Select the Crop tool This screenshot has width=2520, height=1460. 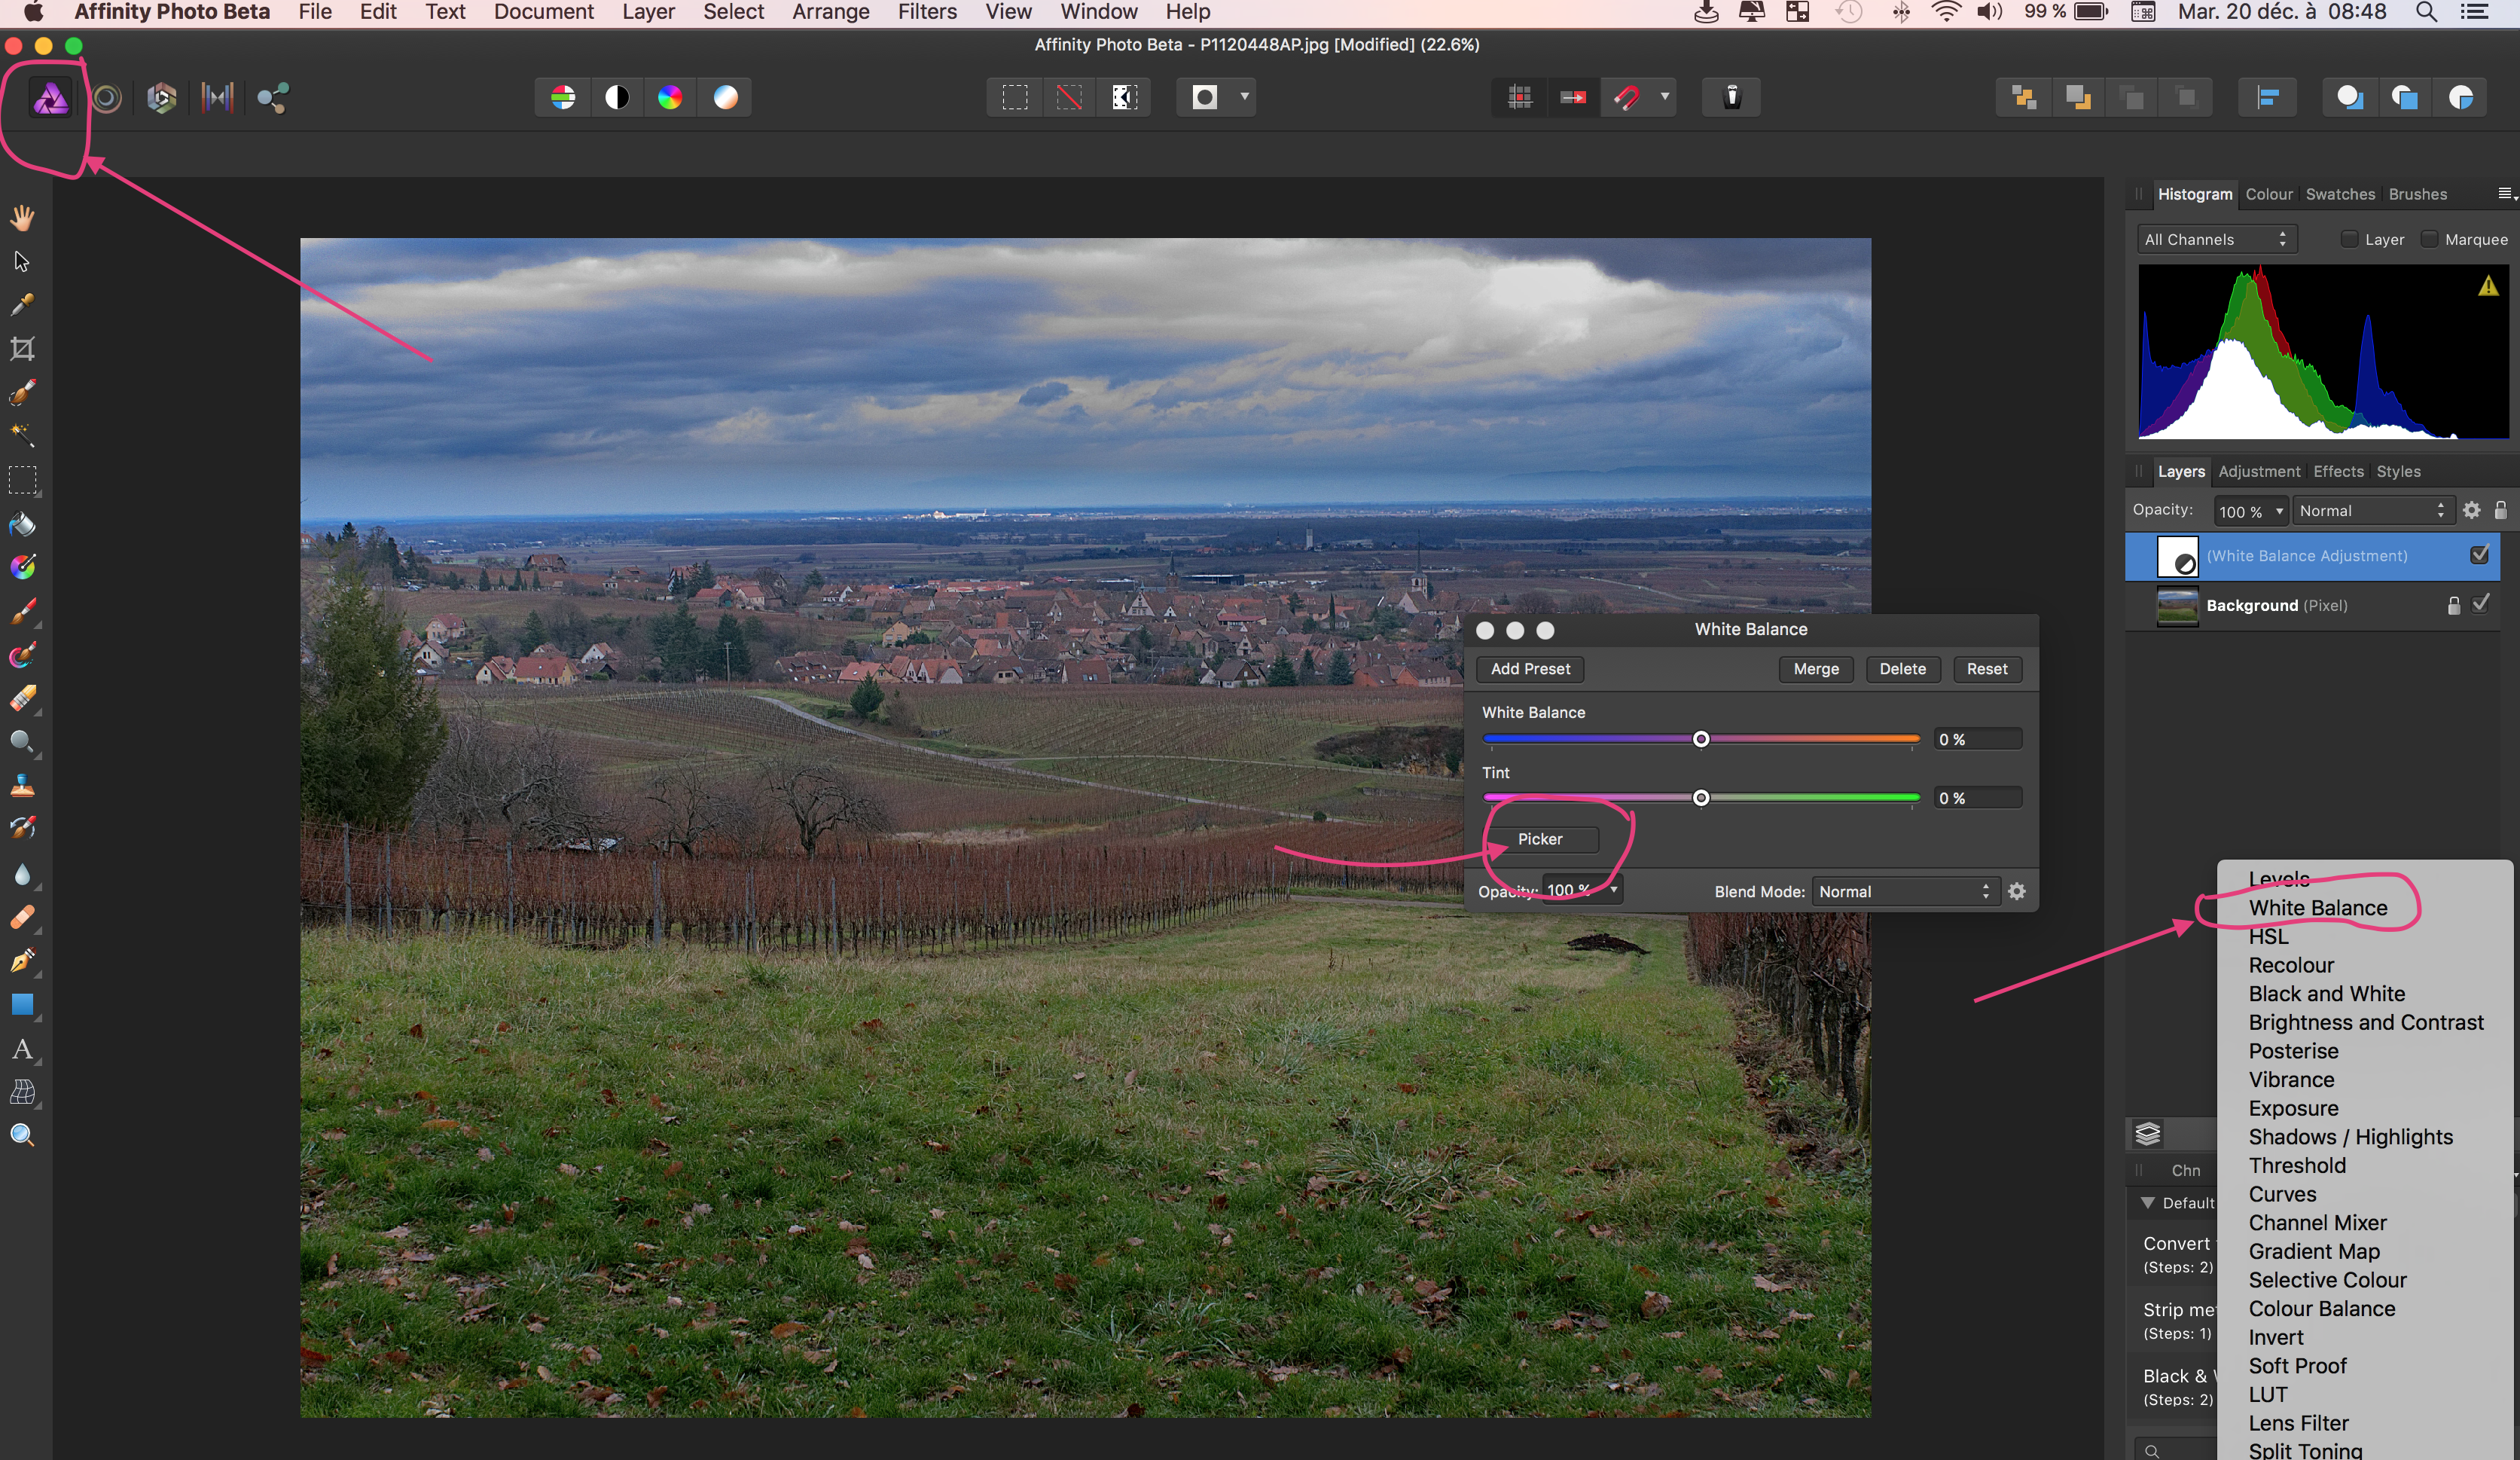point(22,348)
